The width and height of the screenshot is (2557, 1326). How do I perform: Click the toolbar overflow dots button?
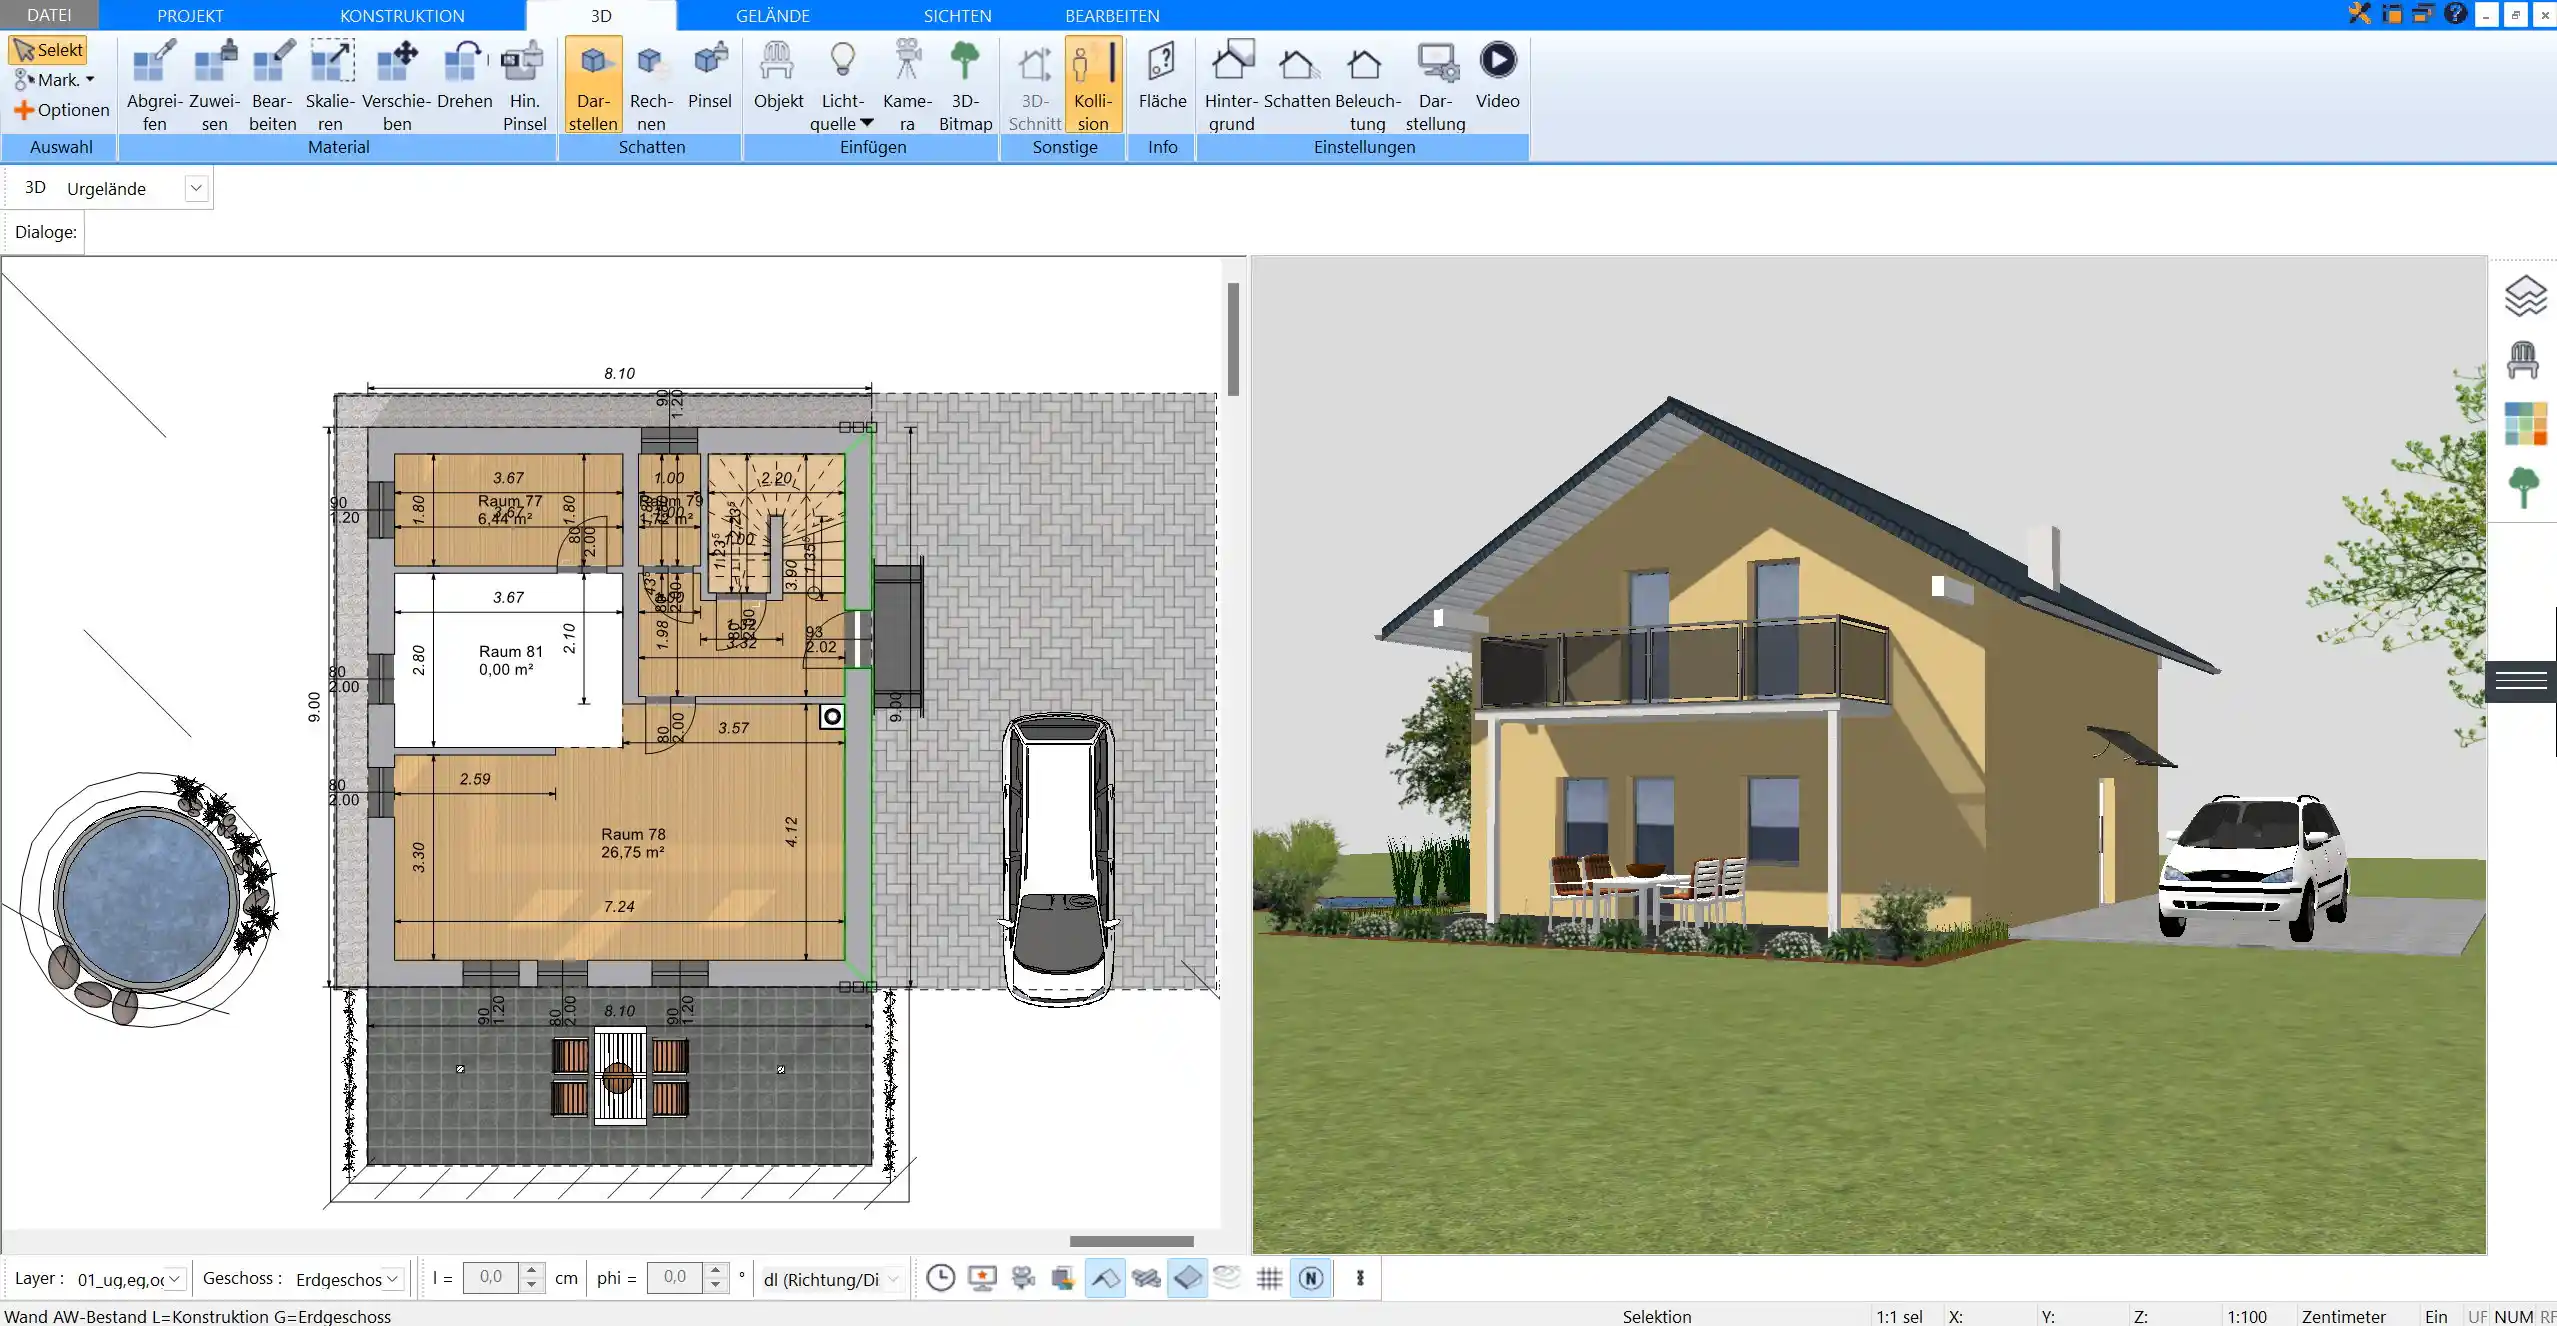[x=1360, y=1277]
